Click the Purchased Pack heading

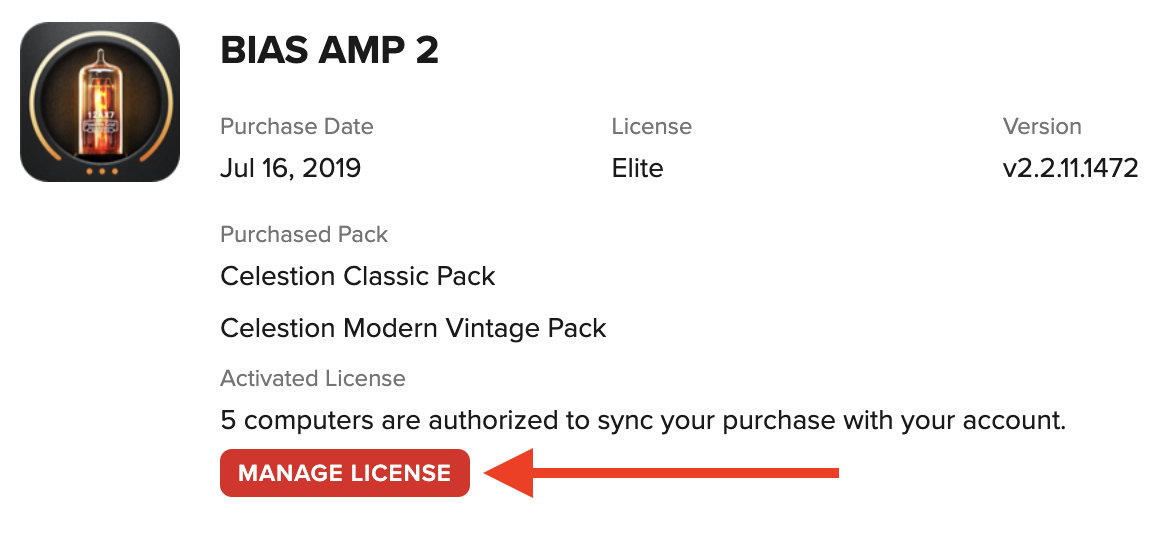[x=304, y=234]
